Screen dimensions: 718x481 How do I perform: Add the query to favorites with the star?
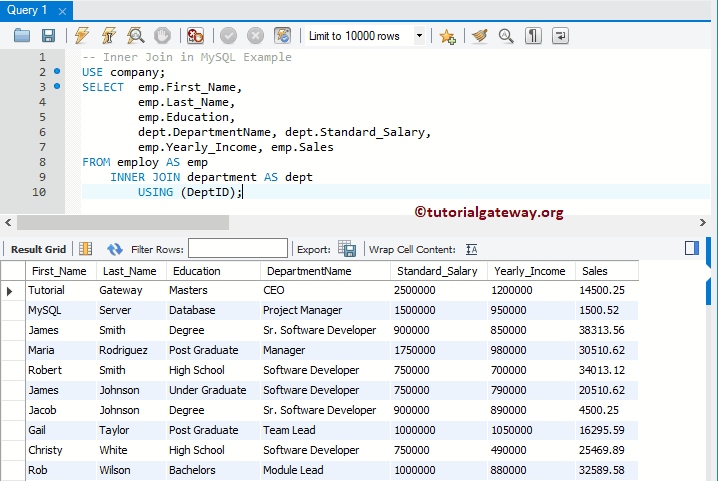(447, 36)
